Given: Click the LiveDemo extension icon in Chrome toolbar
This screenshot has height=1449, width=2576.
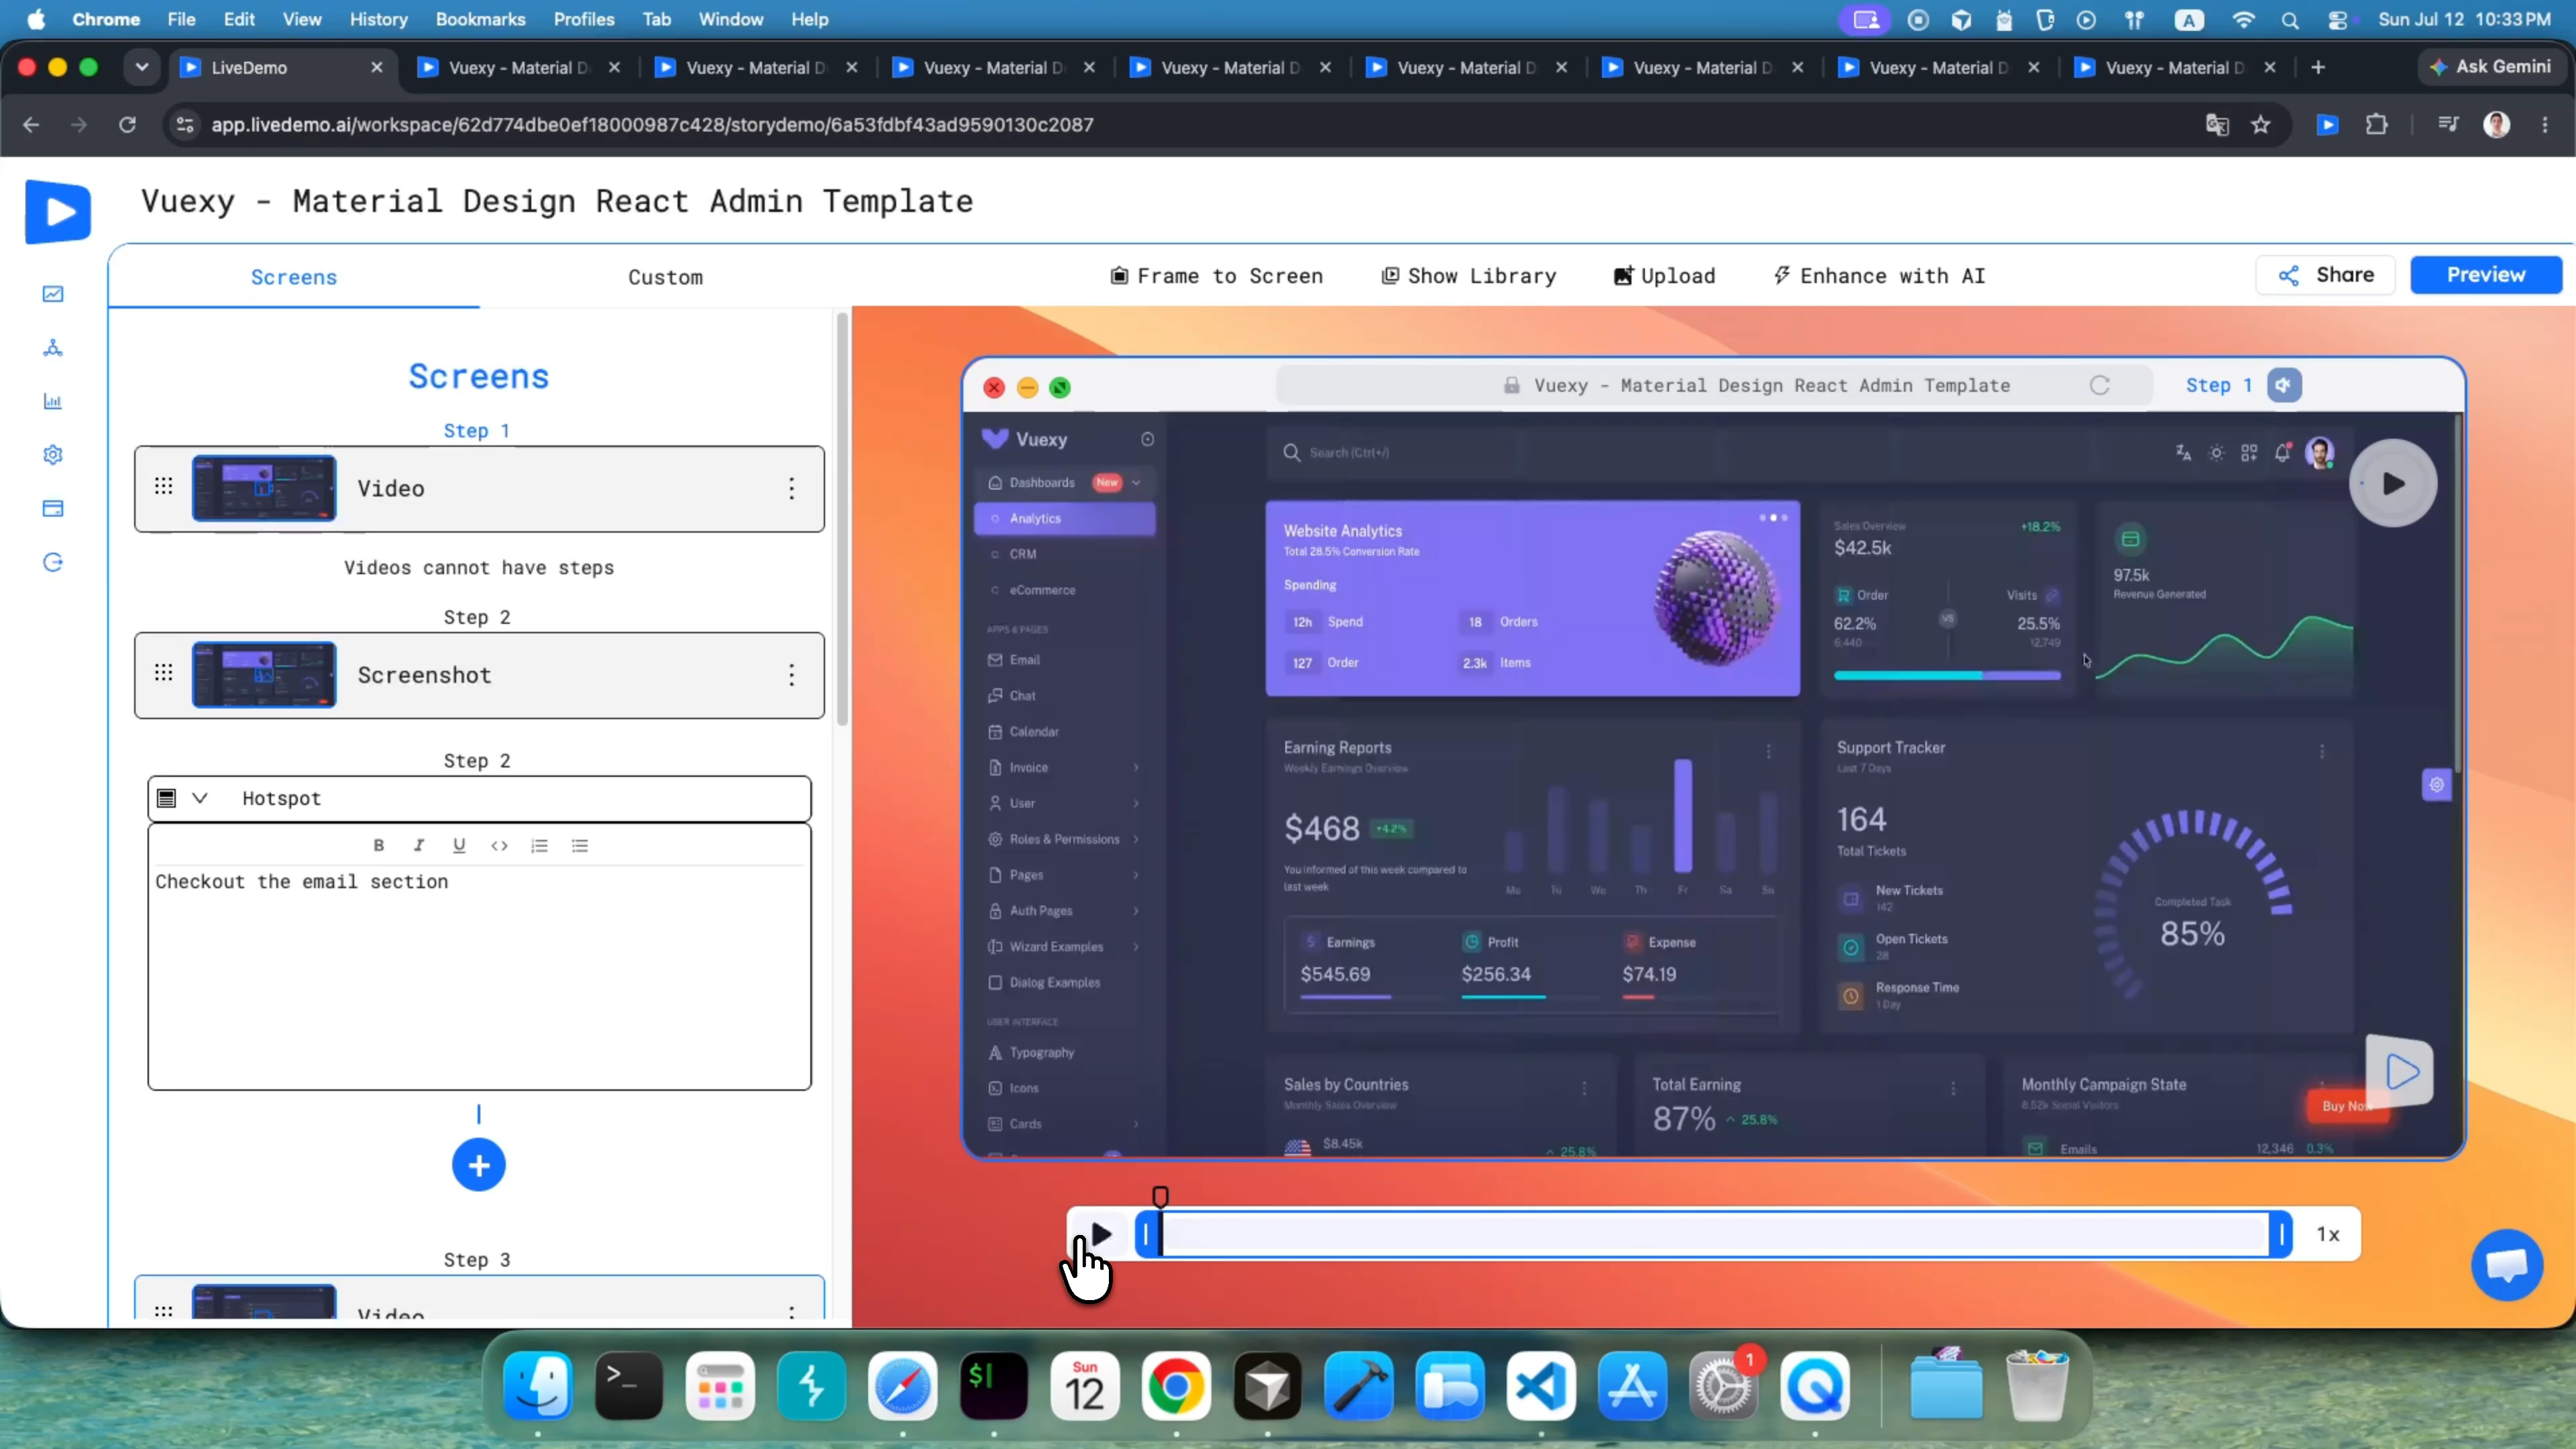Looking at the screenshot, I should [x=2328, y=125].
